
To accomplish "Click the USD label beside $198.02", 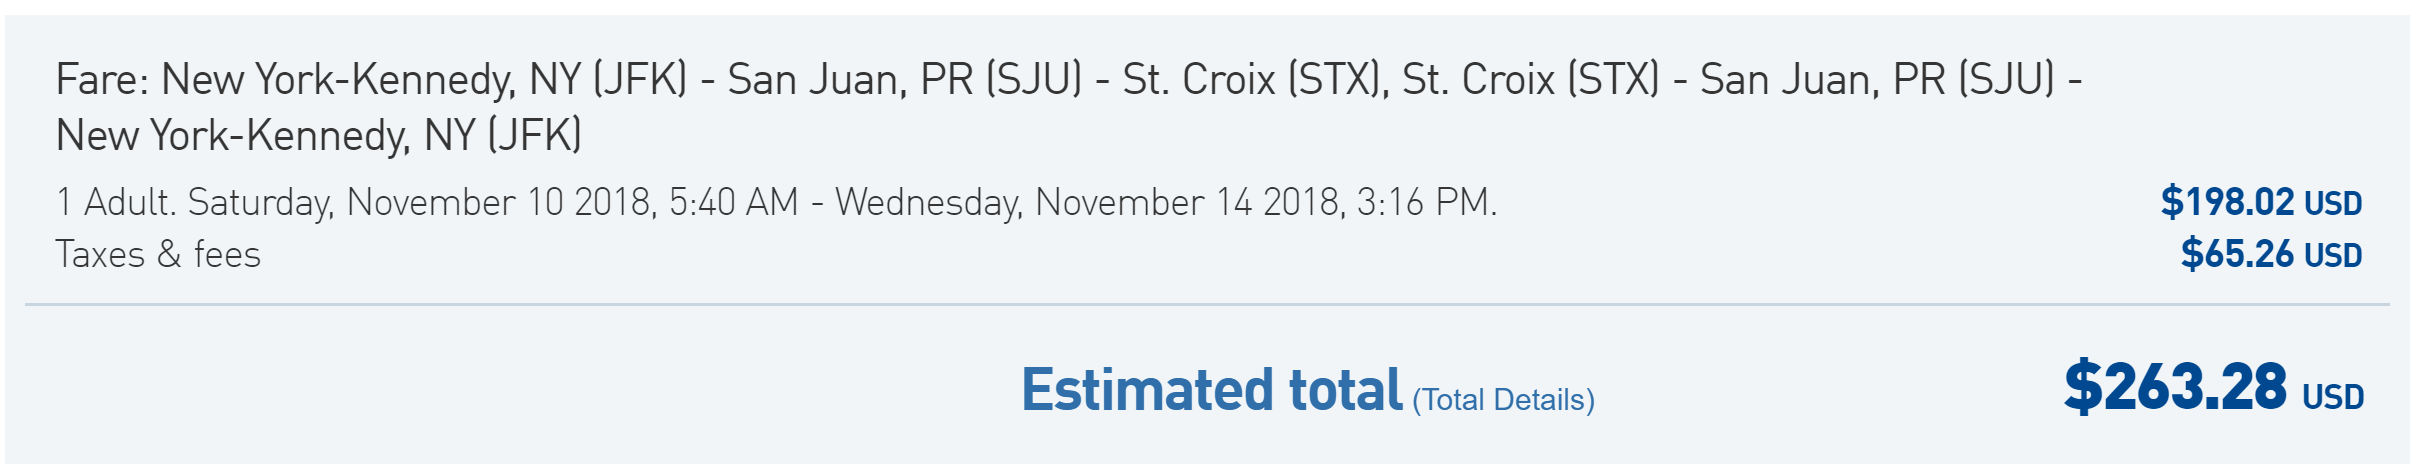I will point(2333,204).
